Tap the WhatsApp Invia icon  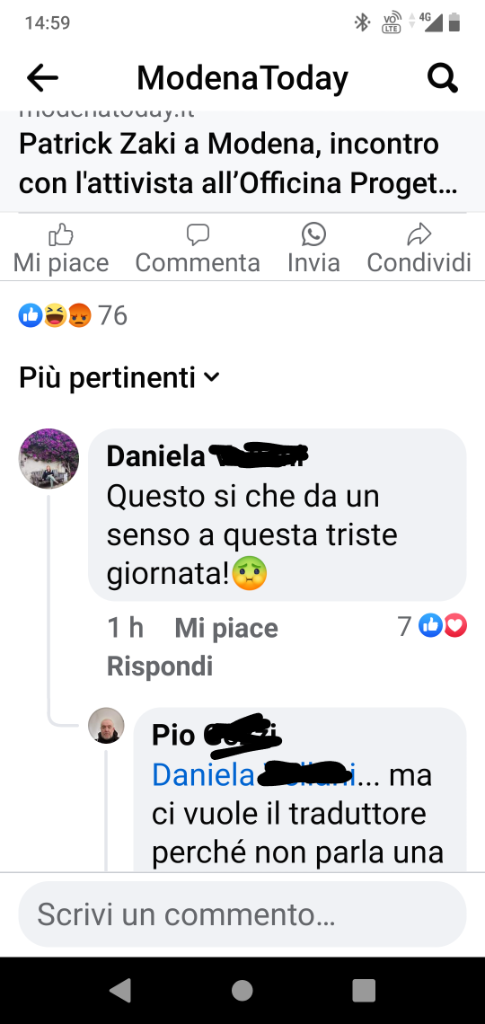coord(314,234)
